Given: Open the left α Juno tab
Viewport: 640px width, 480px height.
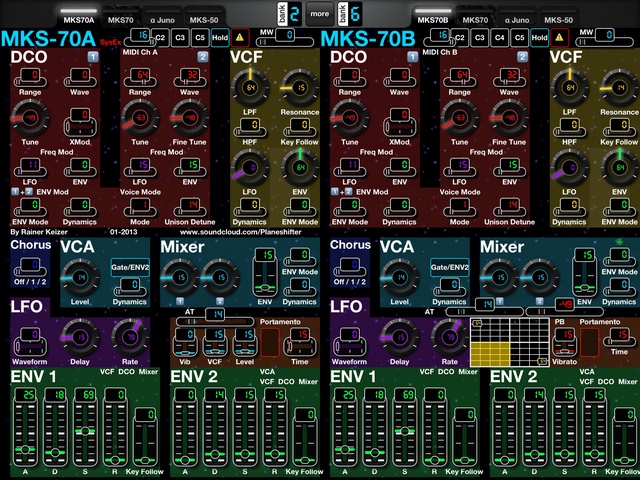Looking at the screenshot, I should tap(162, 17).
